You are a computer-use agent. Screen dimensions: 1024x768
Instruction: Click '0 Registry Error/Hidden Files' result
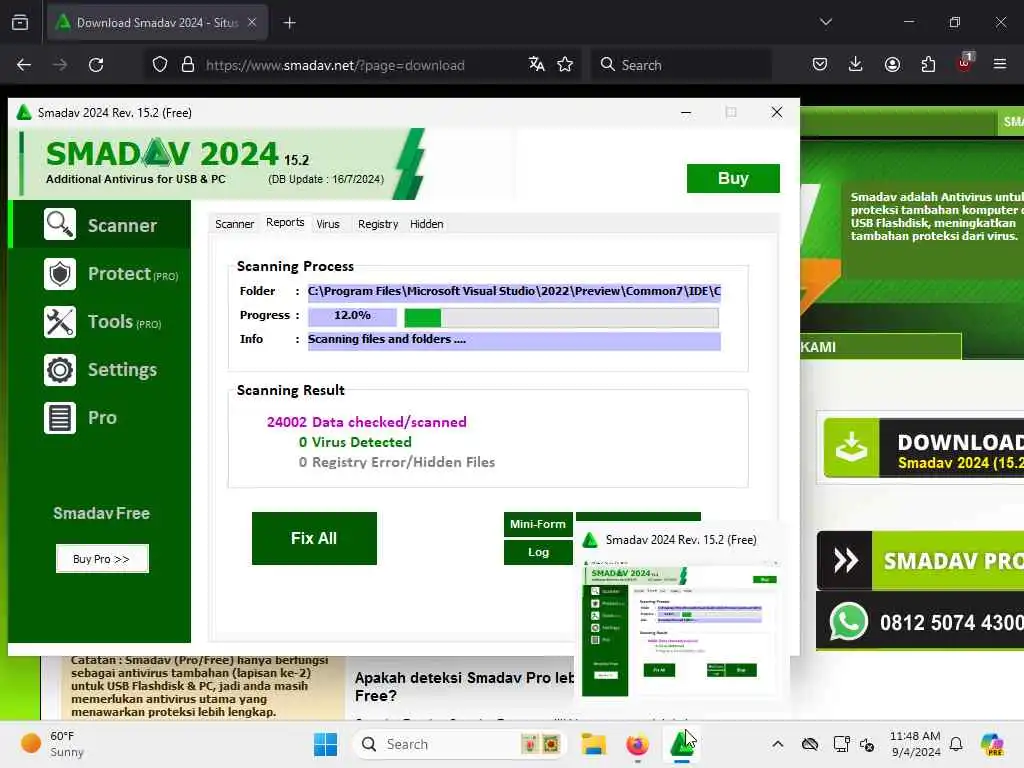tap(396, 462)
